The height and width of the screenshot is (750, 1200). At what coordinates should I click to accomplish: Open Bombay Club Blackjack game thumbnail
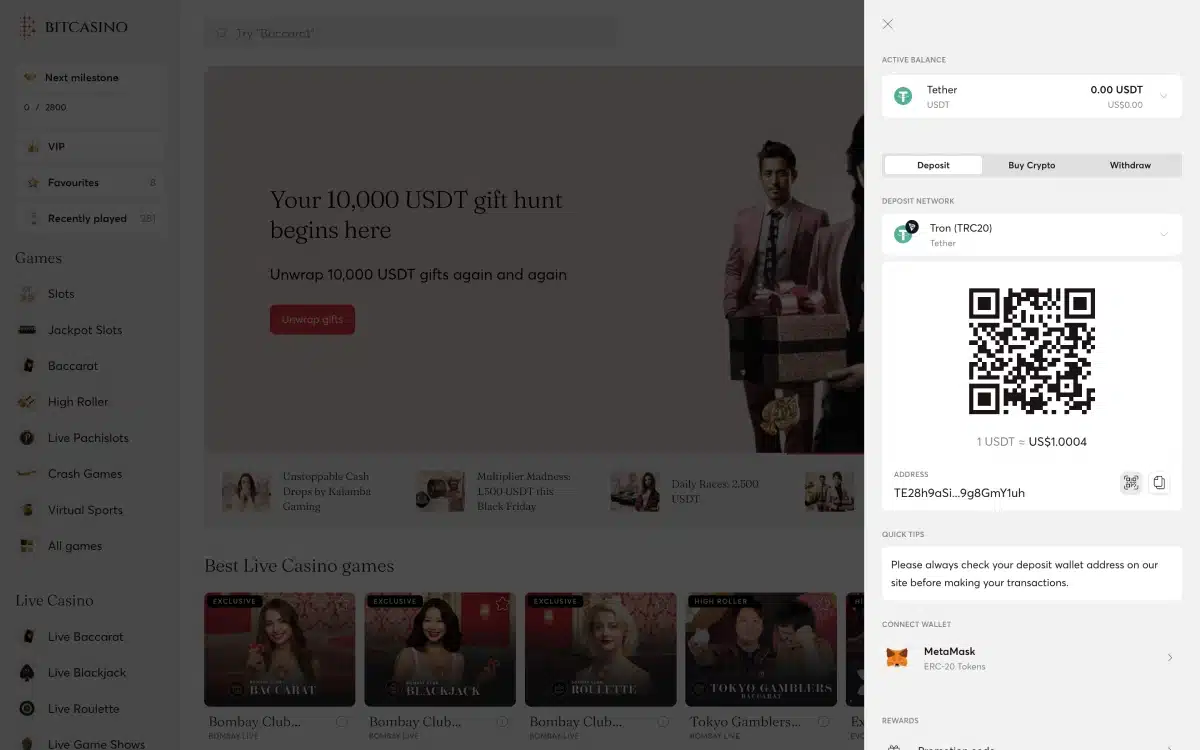[x=440, y=650]
